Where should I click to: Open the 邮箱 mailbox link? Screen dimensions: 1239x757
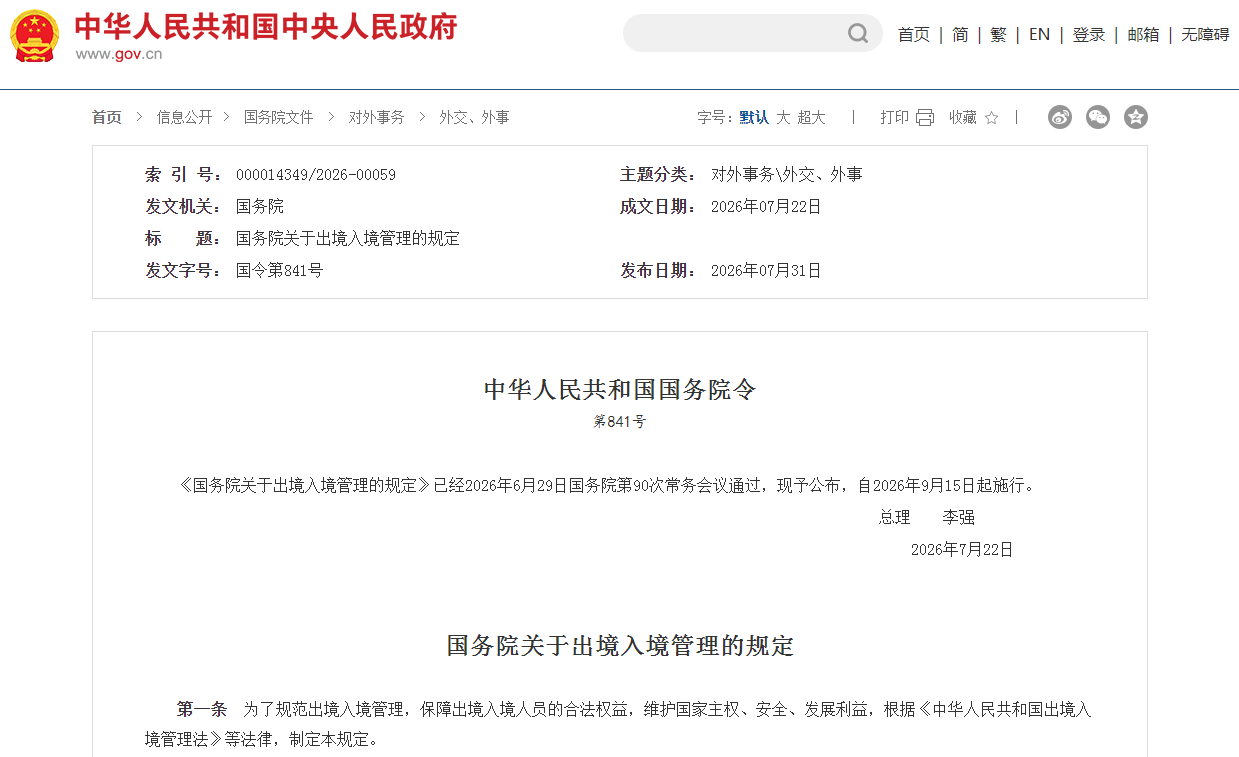click(1143, 35)
